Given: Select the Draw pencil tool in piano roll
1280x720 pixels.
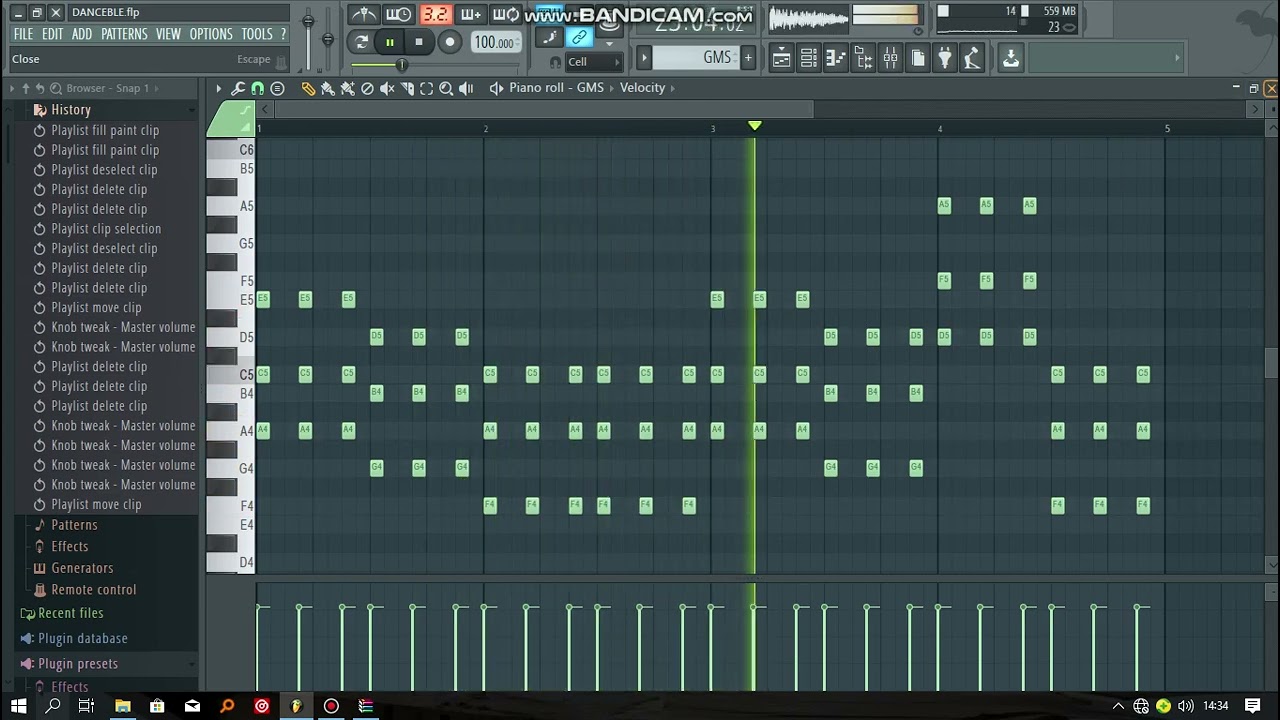Looking at the screenshot, I should 308,88.
